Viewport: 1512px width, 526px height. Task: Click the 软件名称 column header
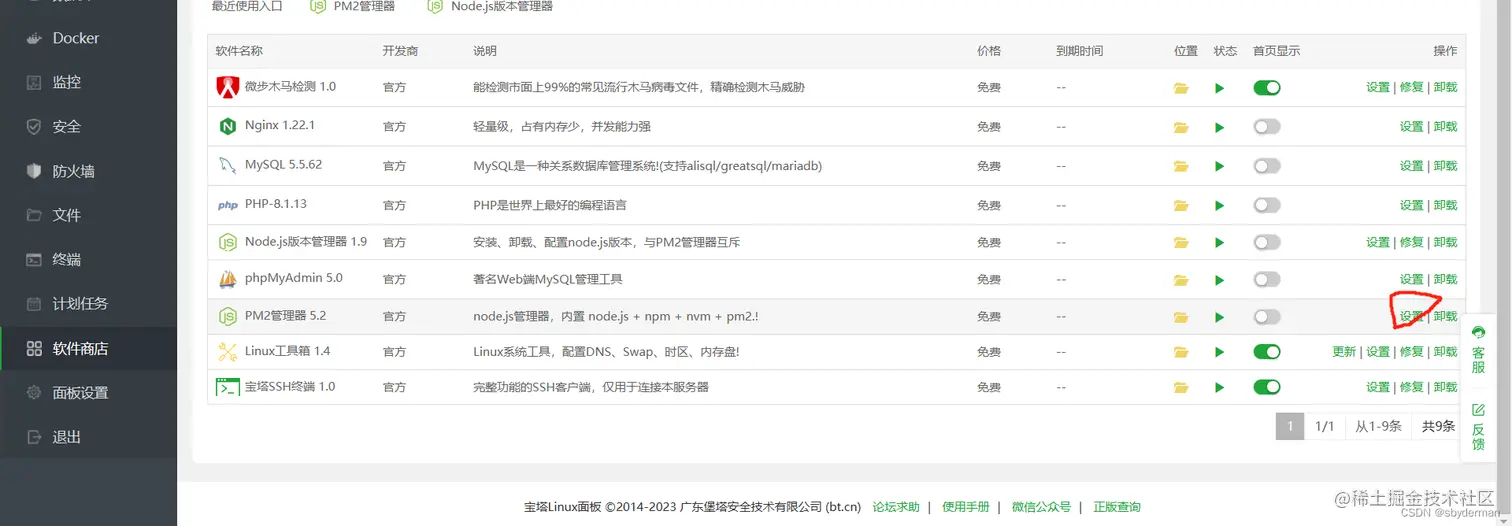coord(239,51)
